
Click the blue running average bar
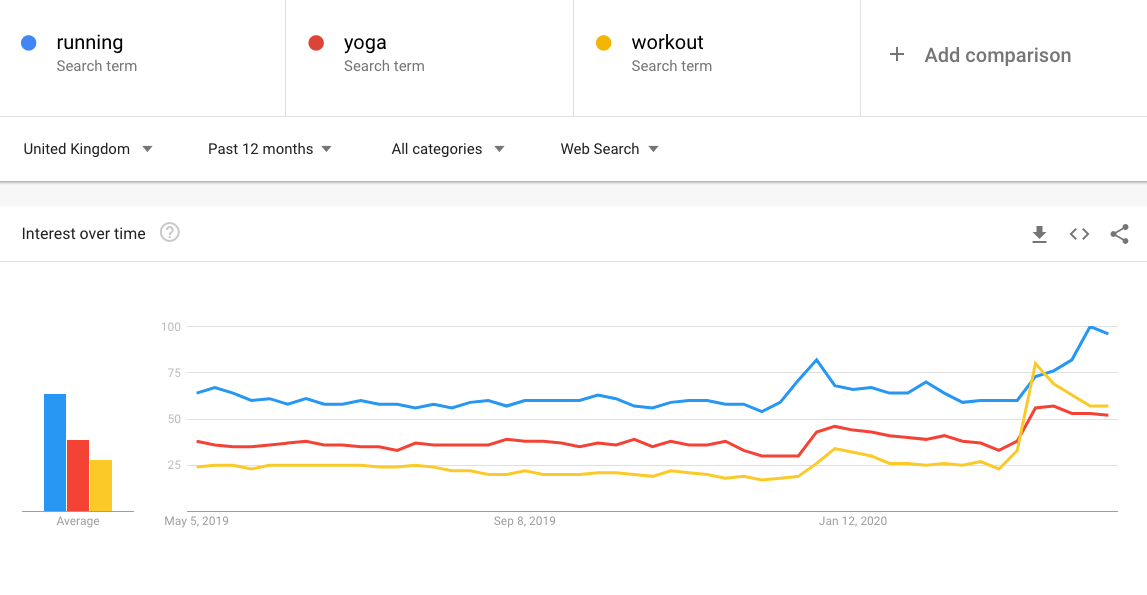[x=55, y=453]
